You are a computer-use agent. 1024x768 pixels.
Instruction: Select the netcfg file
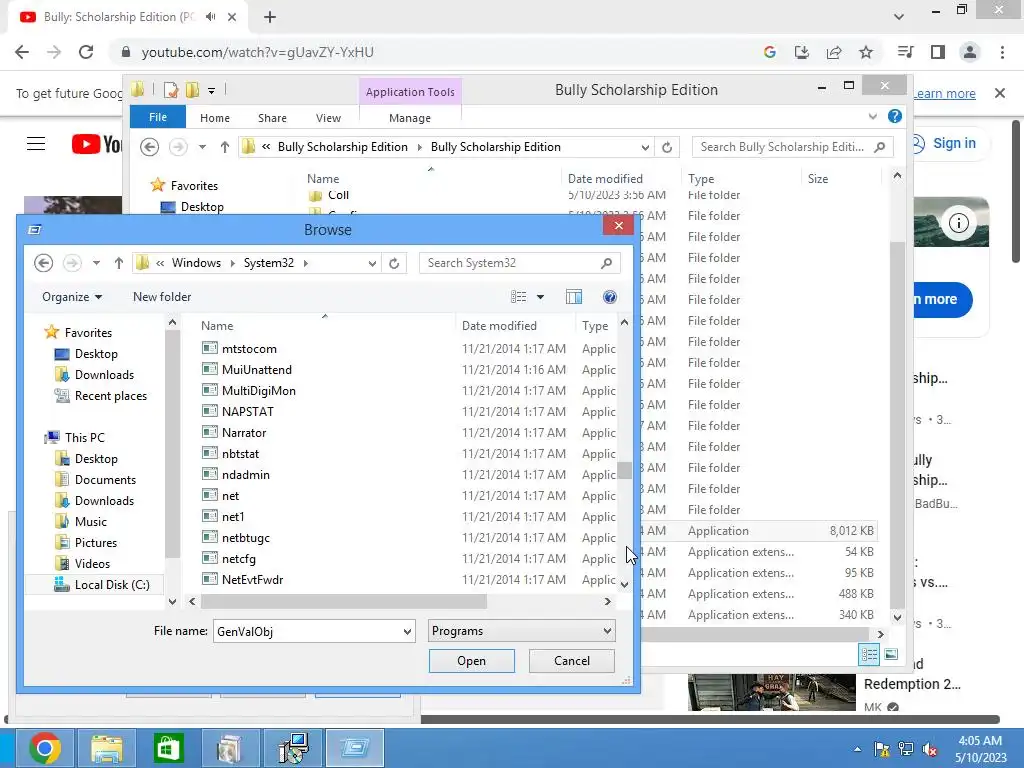click(x=238, y=559)
